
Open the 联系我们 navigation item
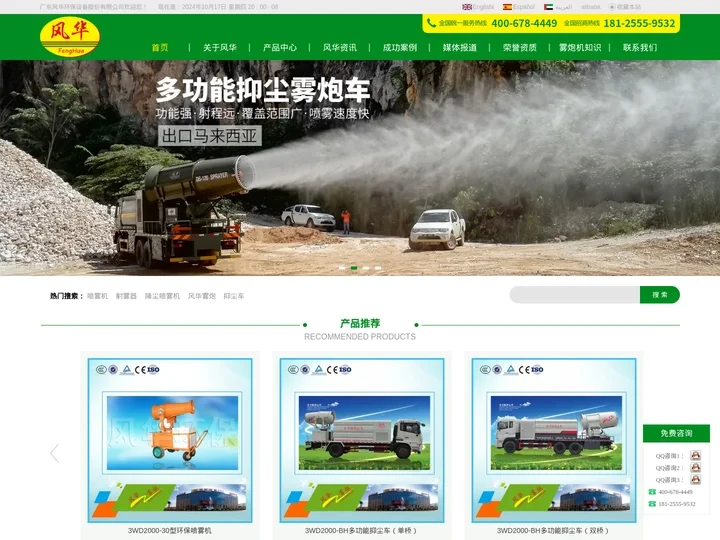pos(640,47)
